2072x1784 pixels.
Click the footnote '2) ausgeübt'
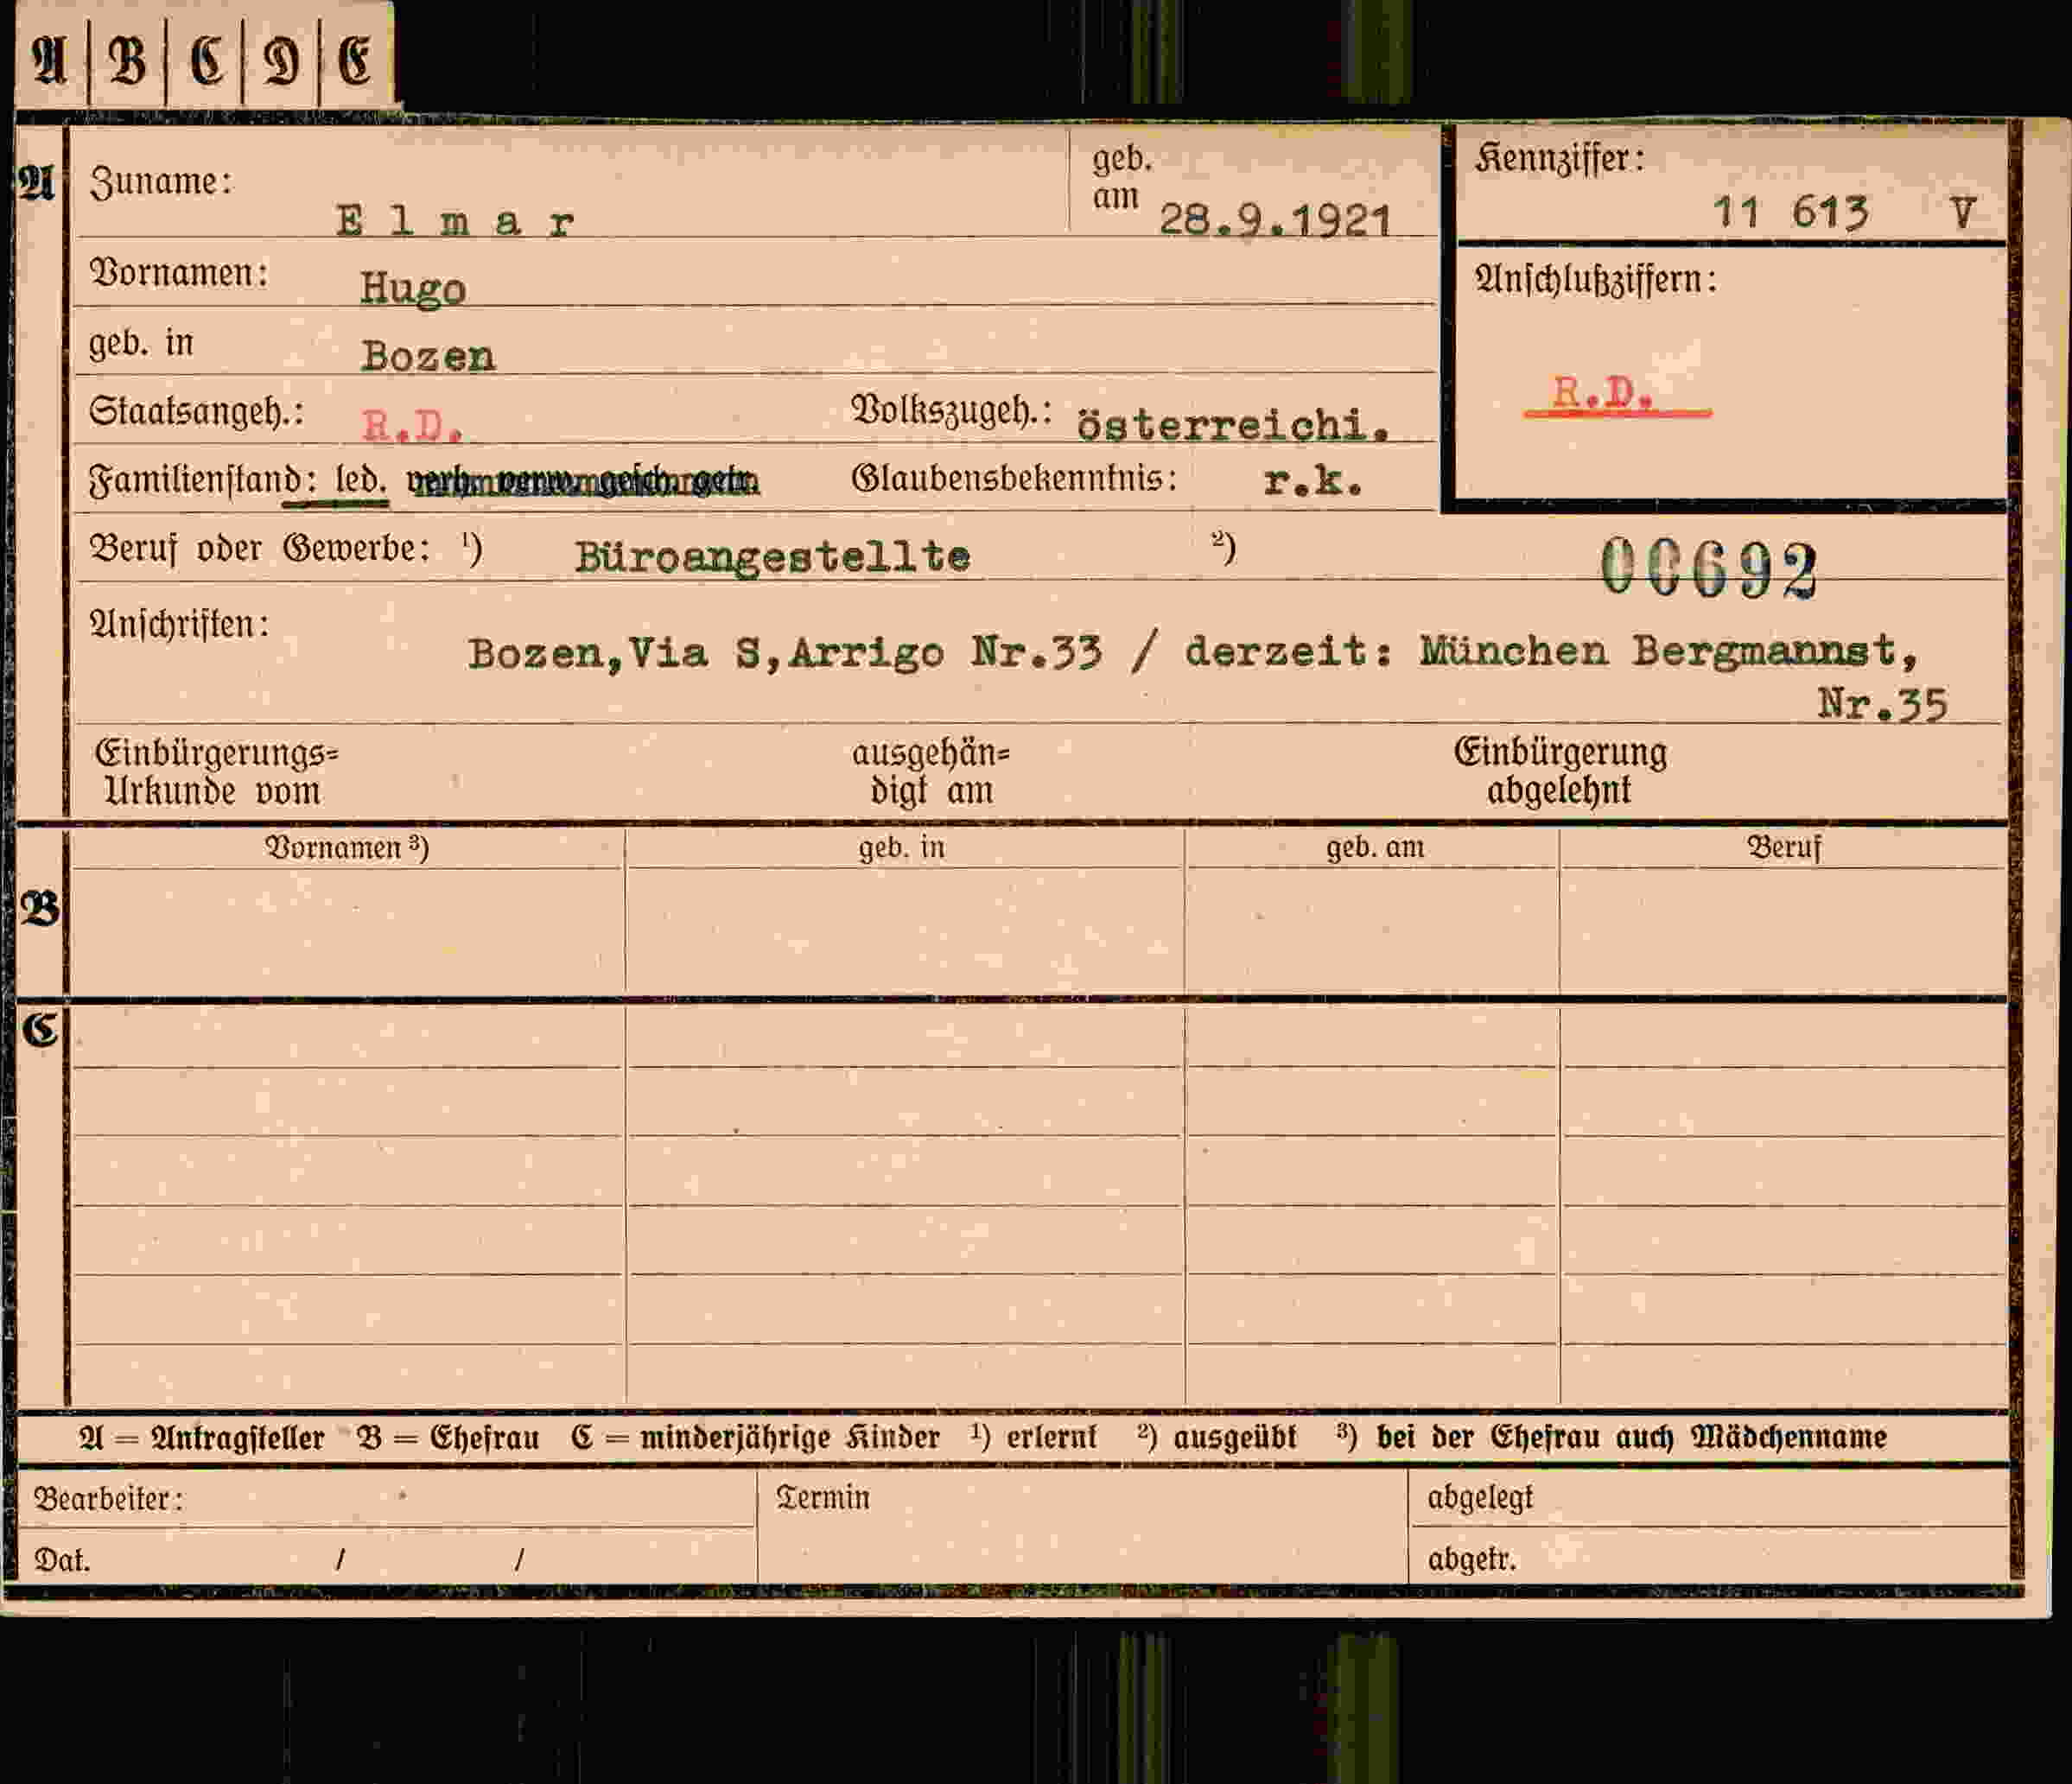coord(1216,1437)
